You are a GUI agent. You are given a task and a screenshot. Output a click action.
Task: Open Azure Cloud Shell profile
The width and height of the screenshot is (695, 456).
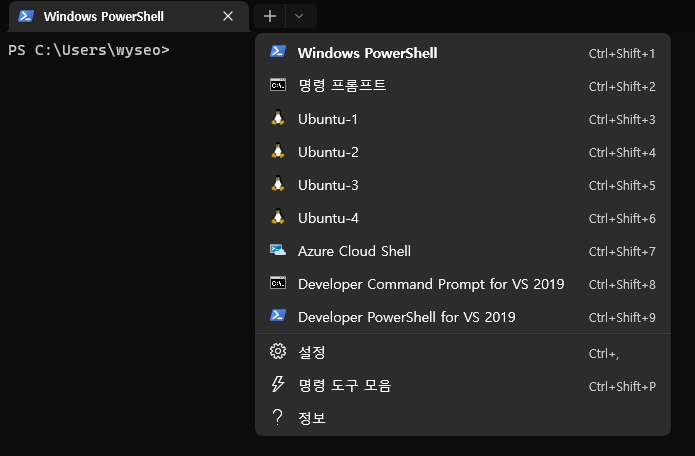[463, 251]
